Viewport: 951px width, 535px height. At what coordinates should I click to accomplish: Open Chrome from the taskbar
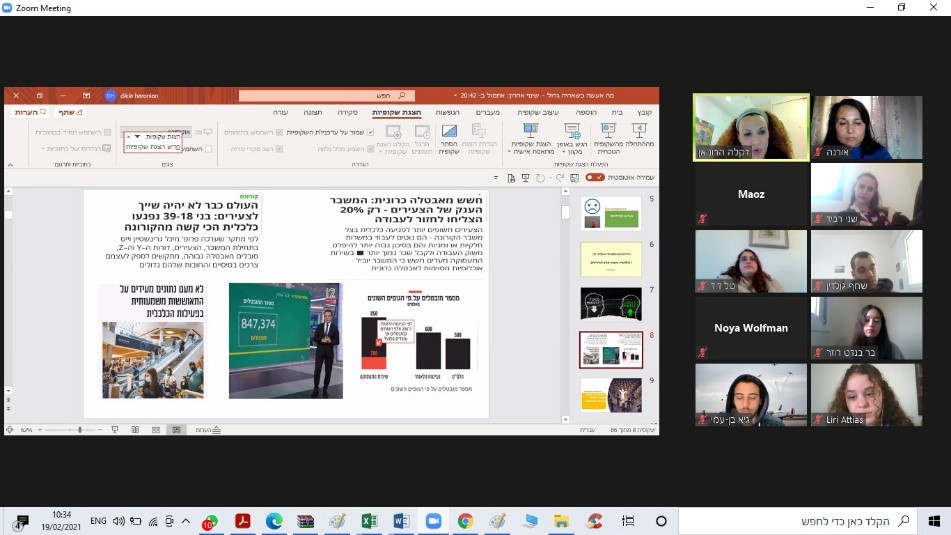(465, 521)
